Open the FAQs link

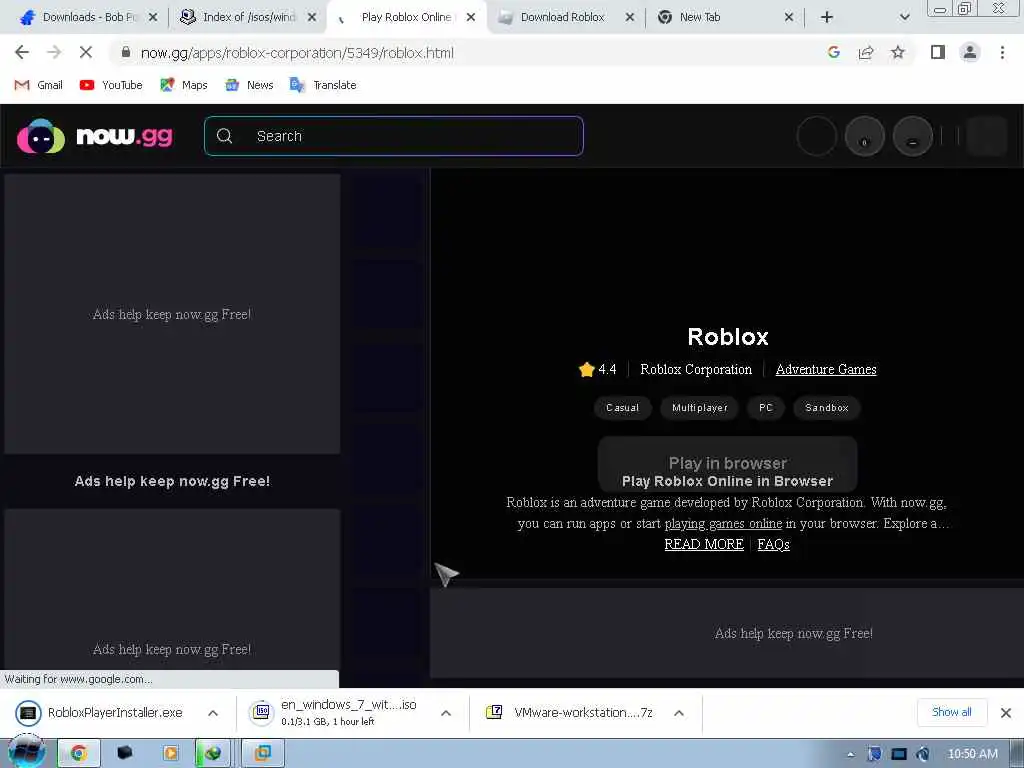(x=773, y=544)
